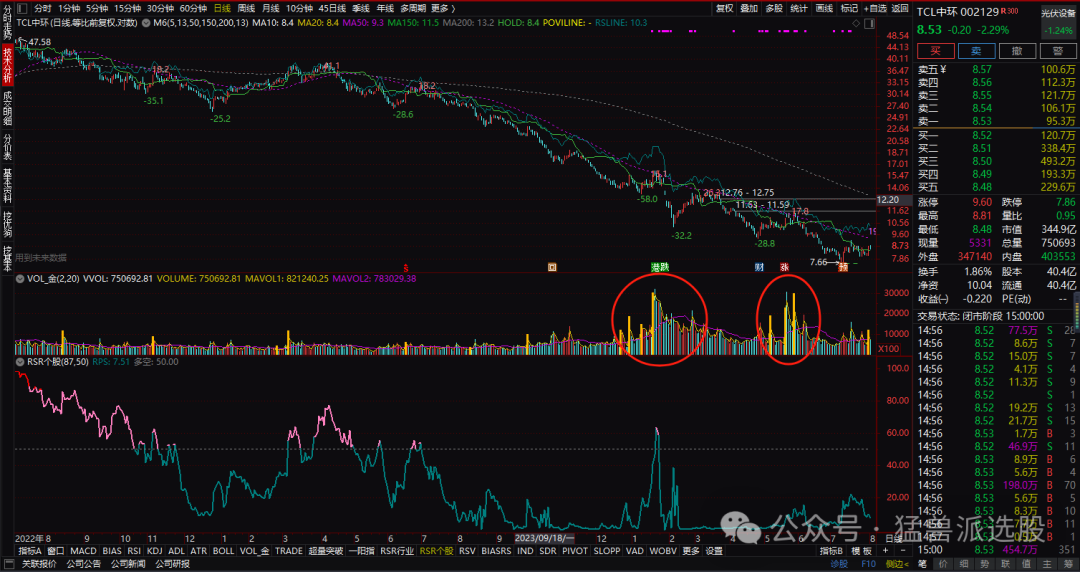The width and height of the screenshot is (1080, 572).
Task: Click the 诊股 link in status bar
Action: click(839, 564)
